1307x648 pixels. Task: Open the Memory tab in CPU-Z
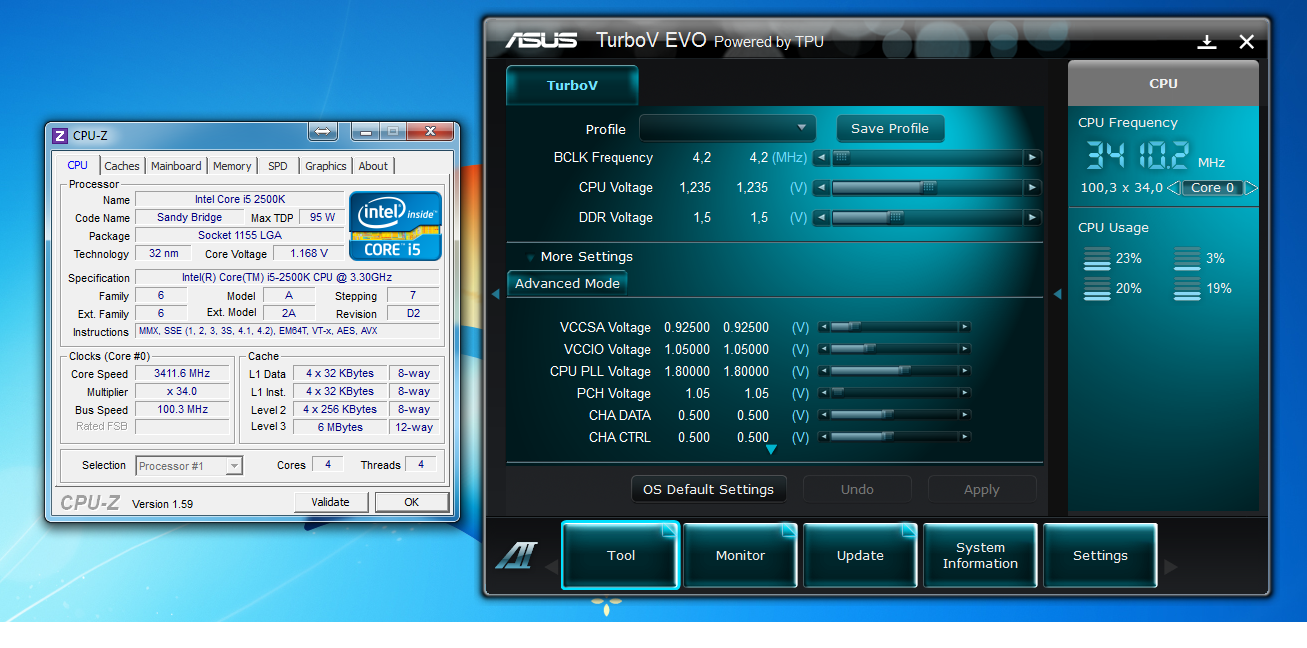[x=232, y=166]
